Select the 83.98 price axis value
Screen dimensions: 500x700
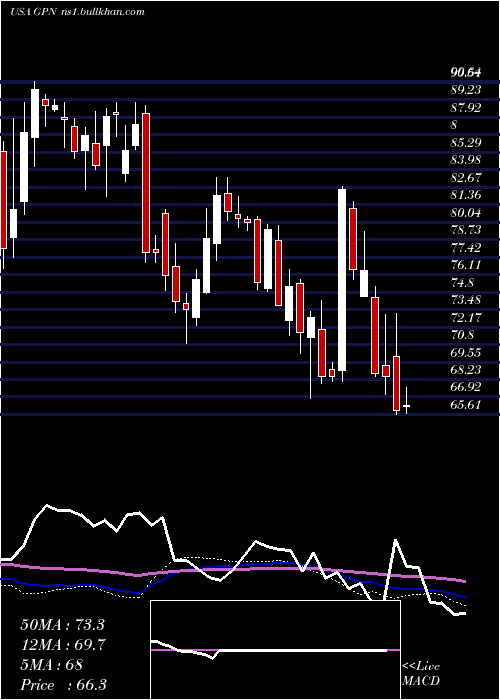coord(466,160)
